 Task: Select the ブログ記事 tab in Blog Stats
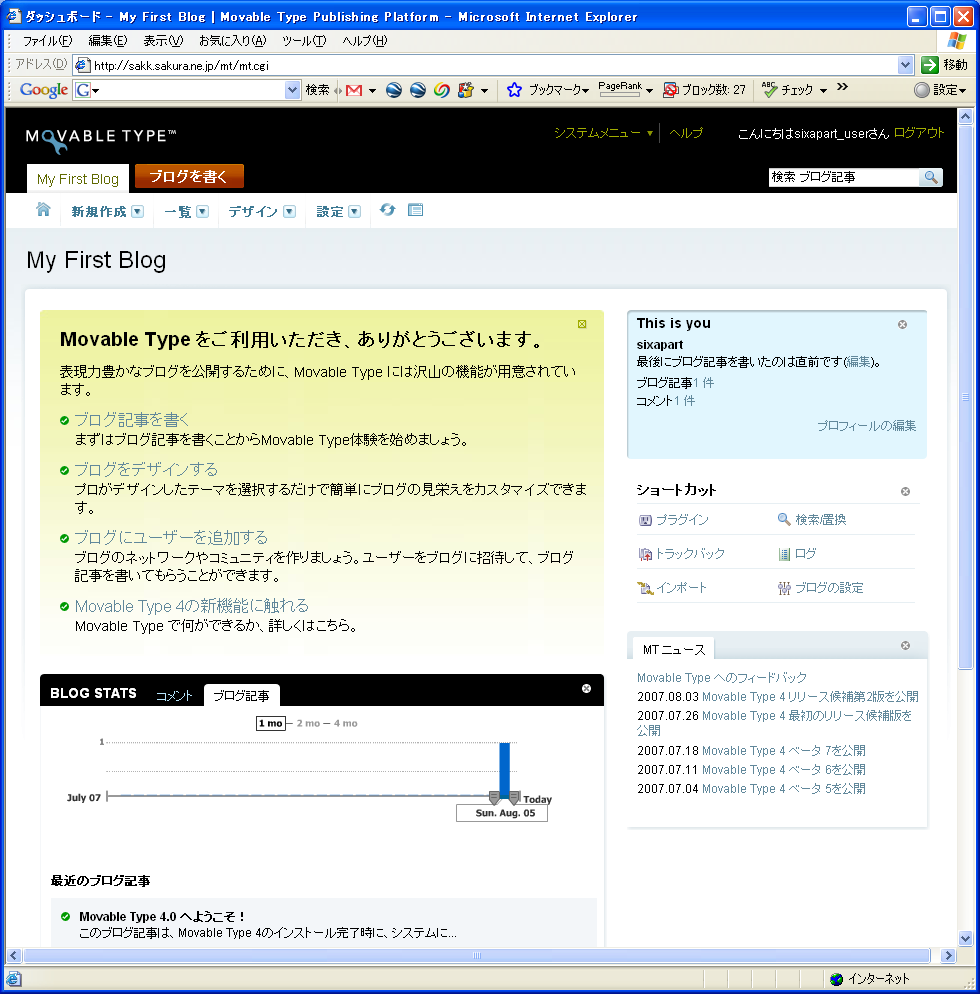point(242,695)
